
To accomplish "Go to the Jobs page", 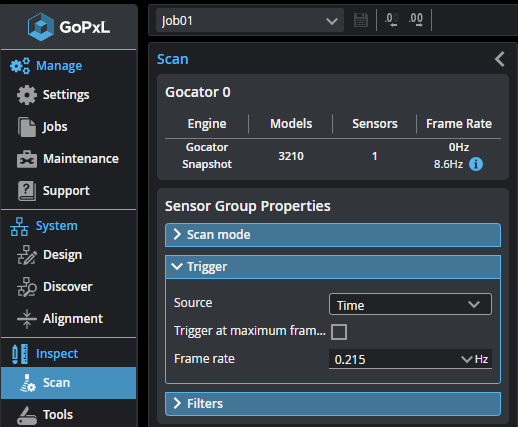I will (55, 127).
